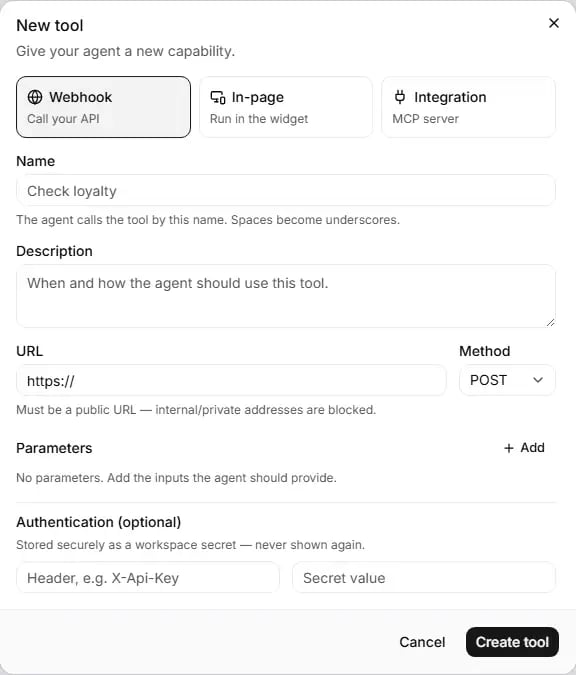Switch to the In-page tool type

[x=286, y=107]
